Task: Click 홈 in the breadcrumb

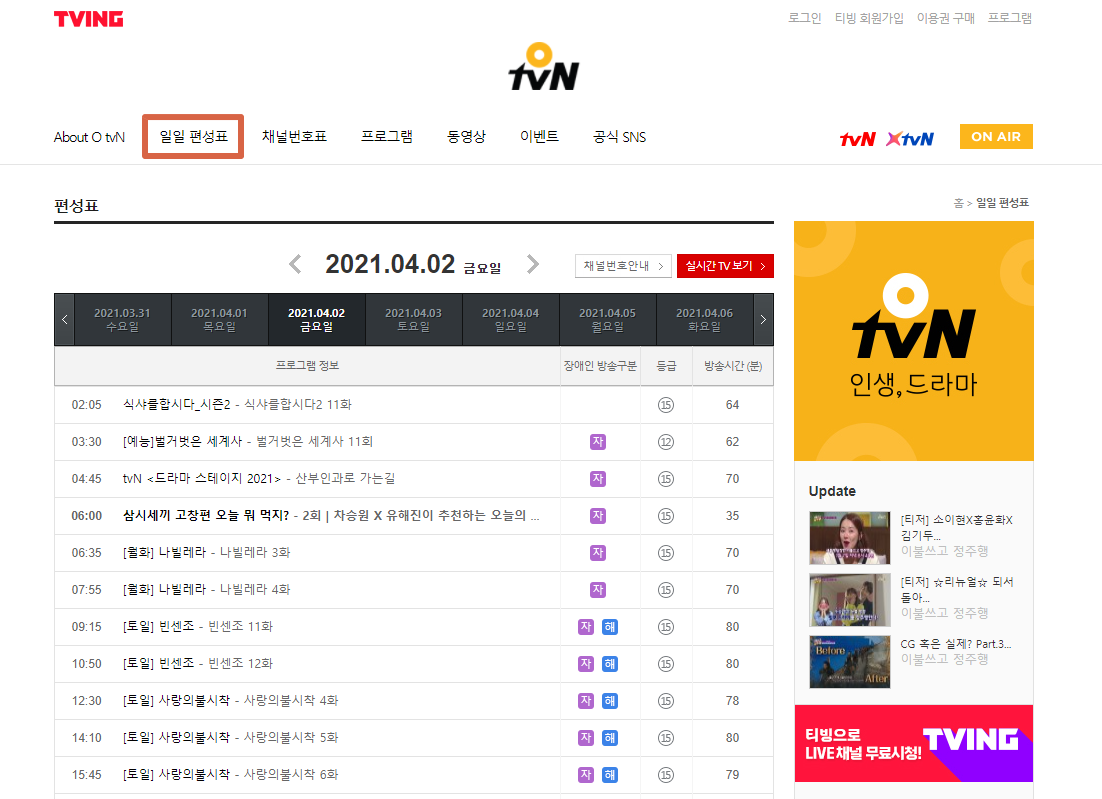Action: coord(958,203)
